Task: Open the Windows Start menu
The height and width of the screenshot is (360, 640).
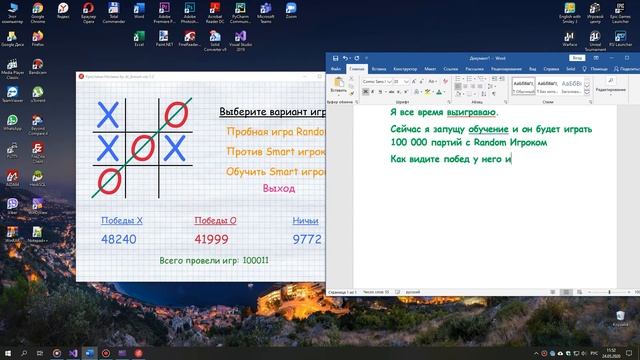Action: pos(8,353)
